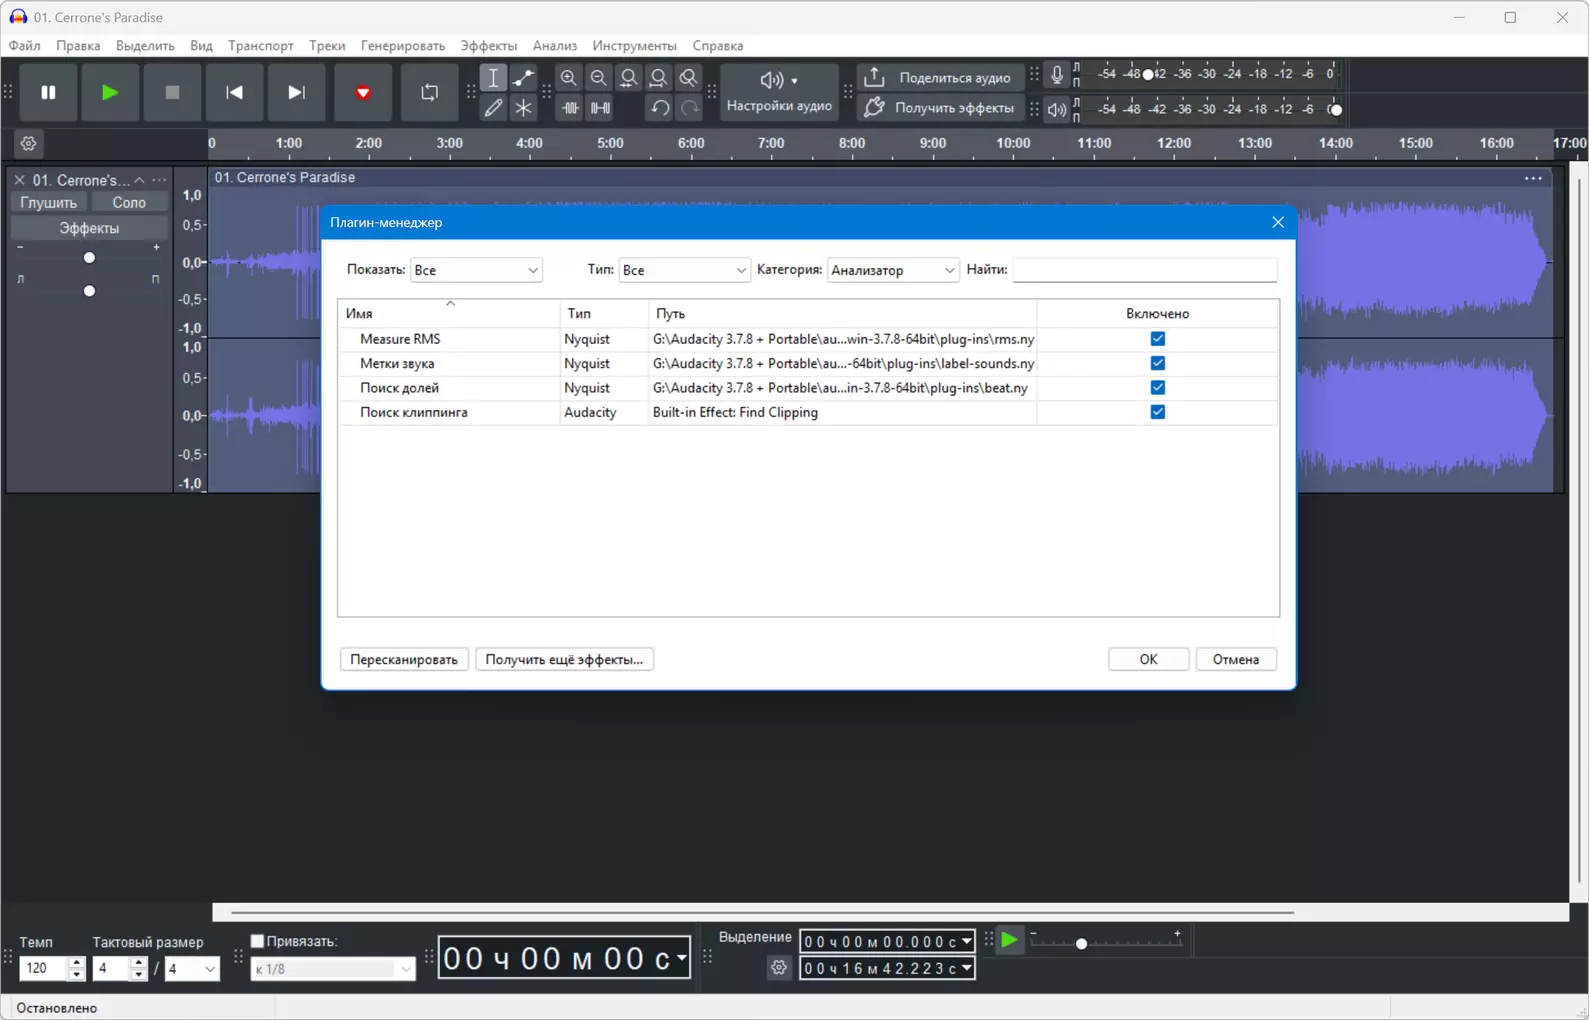
Task: Click the Trim audio outside selection icon
Action: pos(570,108)
